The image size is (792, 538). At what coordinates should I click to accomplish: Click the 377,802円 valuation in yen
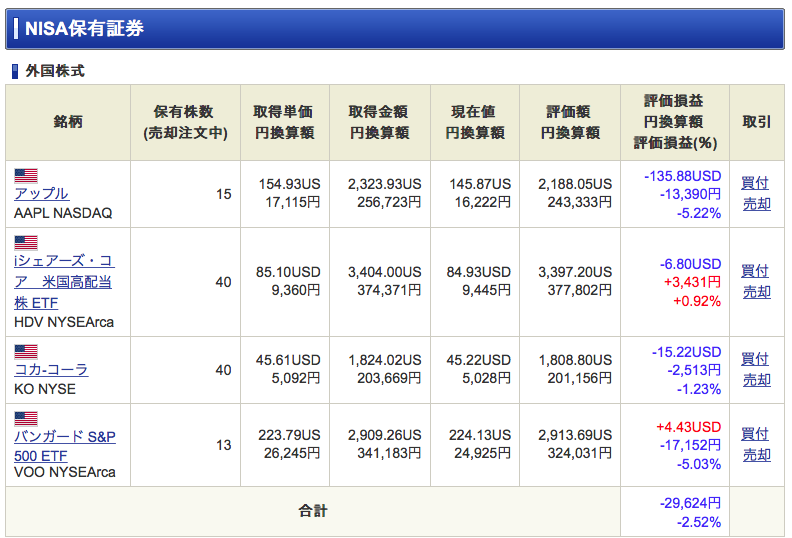579,290
